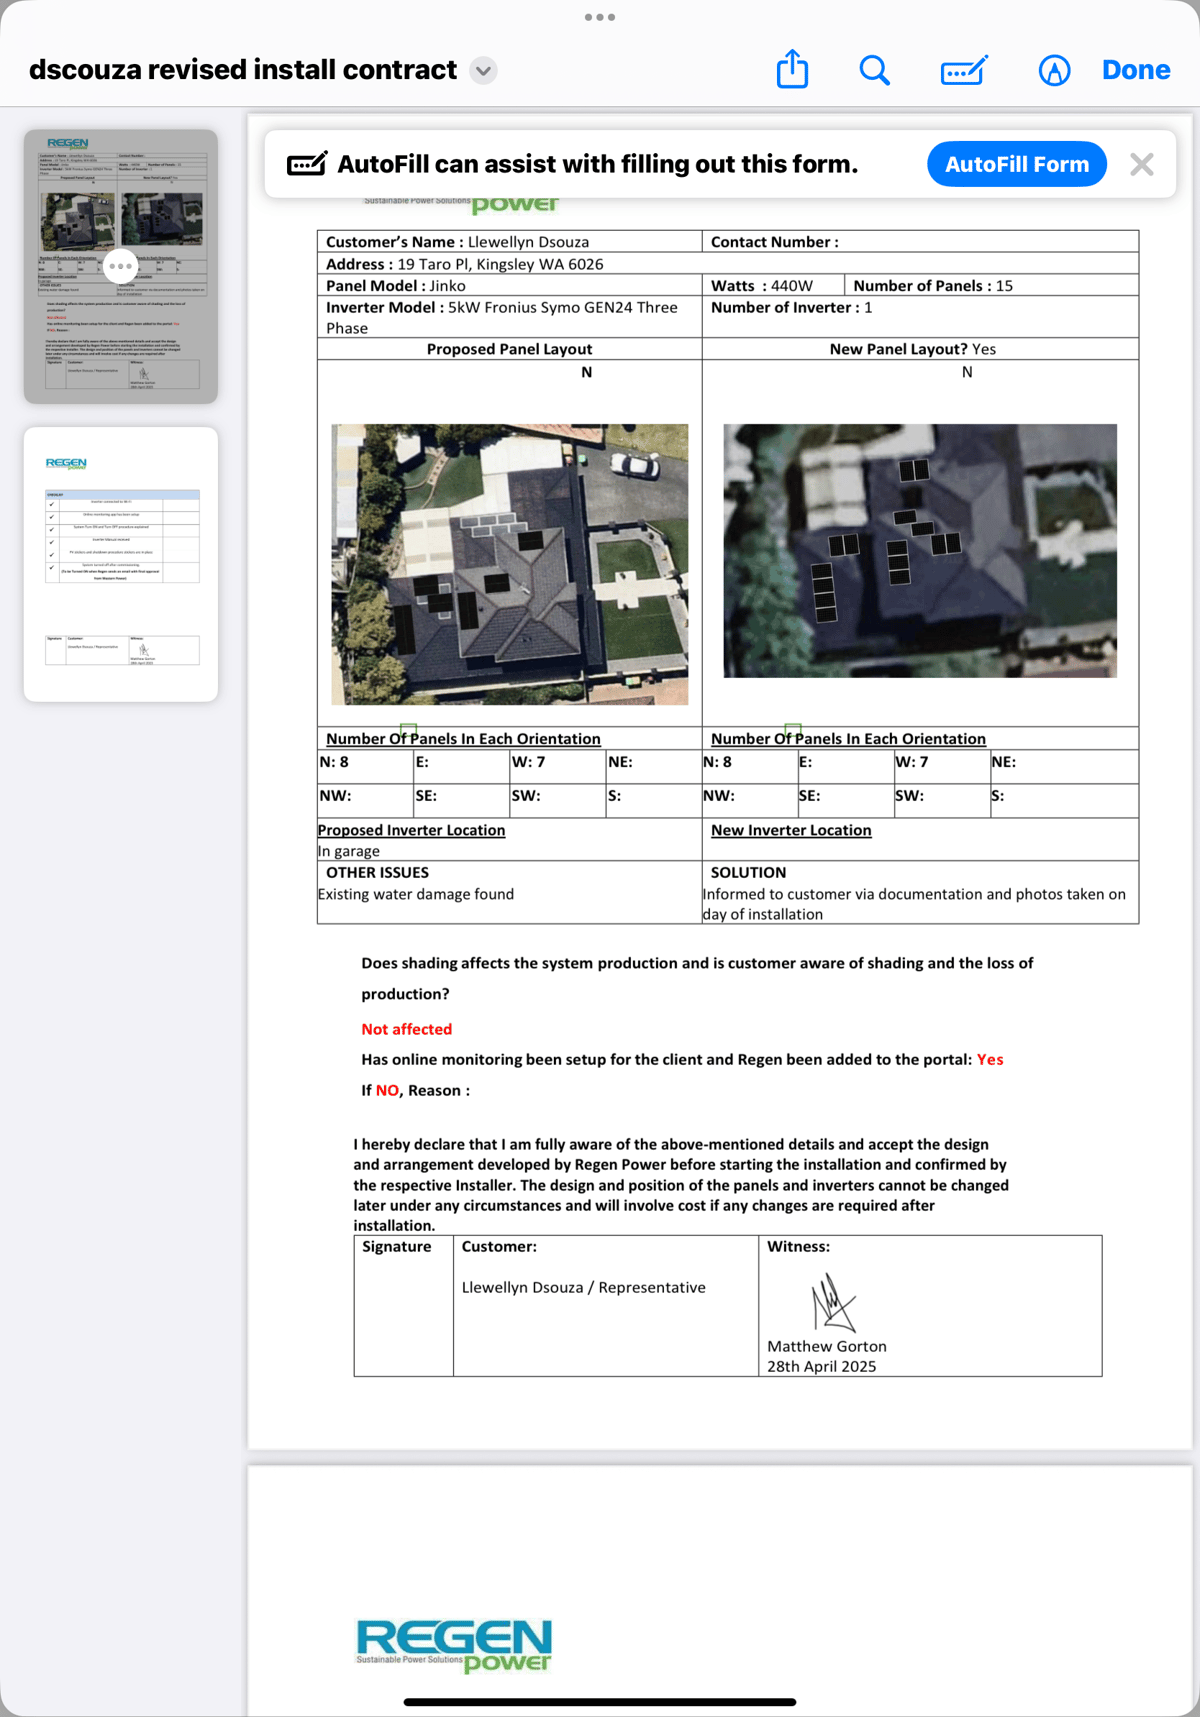Image resolution: width=1200 pixels, height=1717 pixels.
Task: Open the Search magnifier tool
Action: (874, 70)
